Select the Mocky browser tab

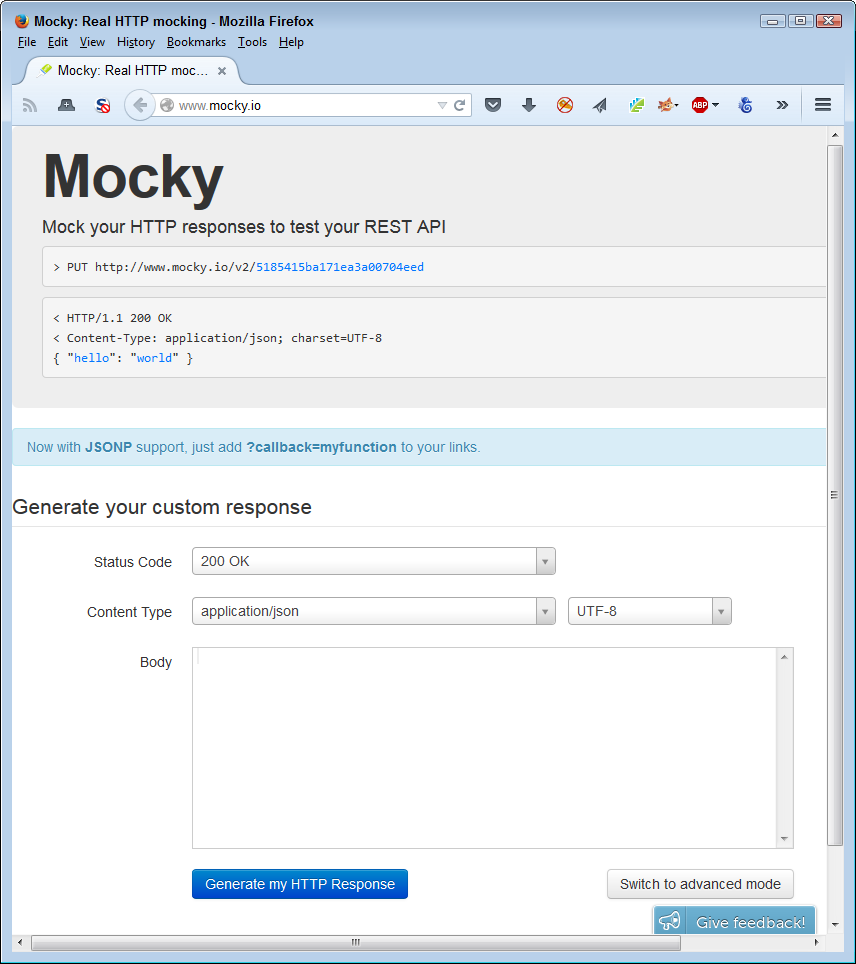pos(130,71)
